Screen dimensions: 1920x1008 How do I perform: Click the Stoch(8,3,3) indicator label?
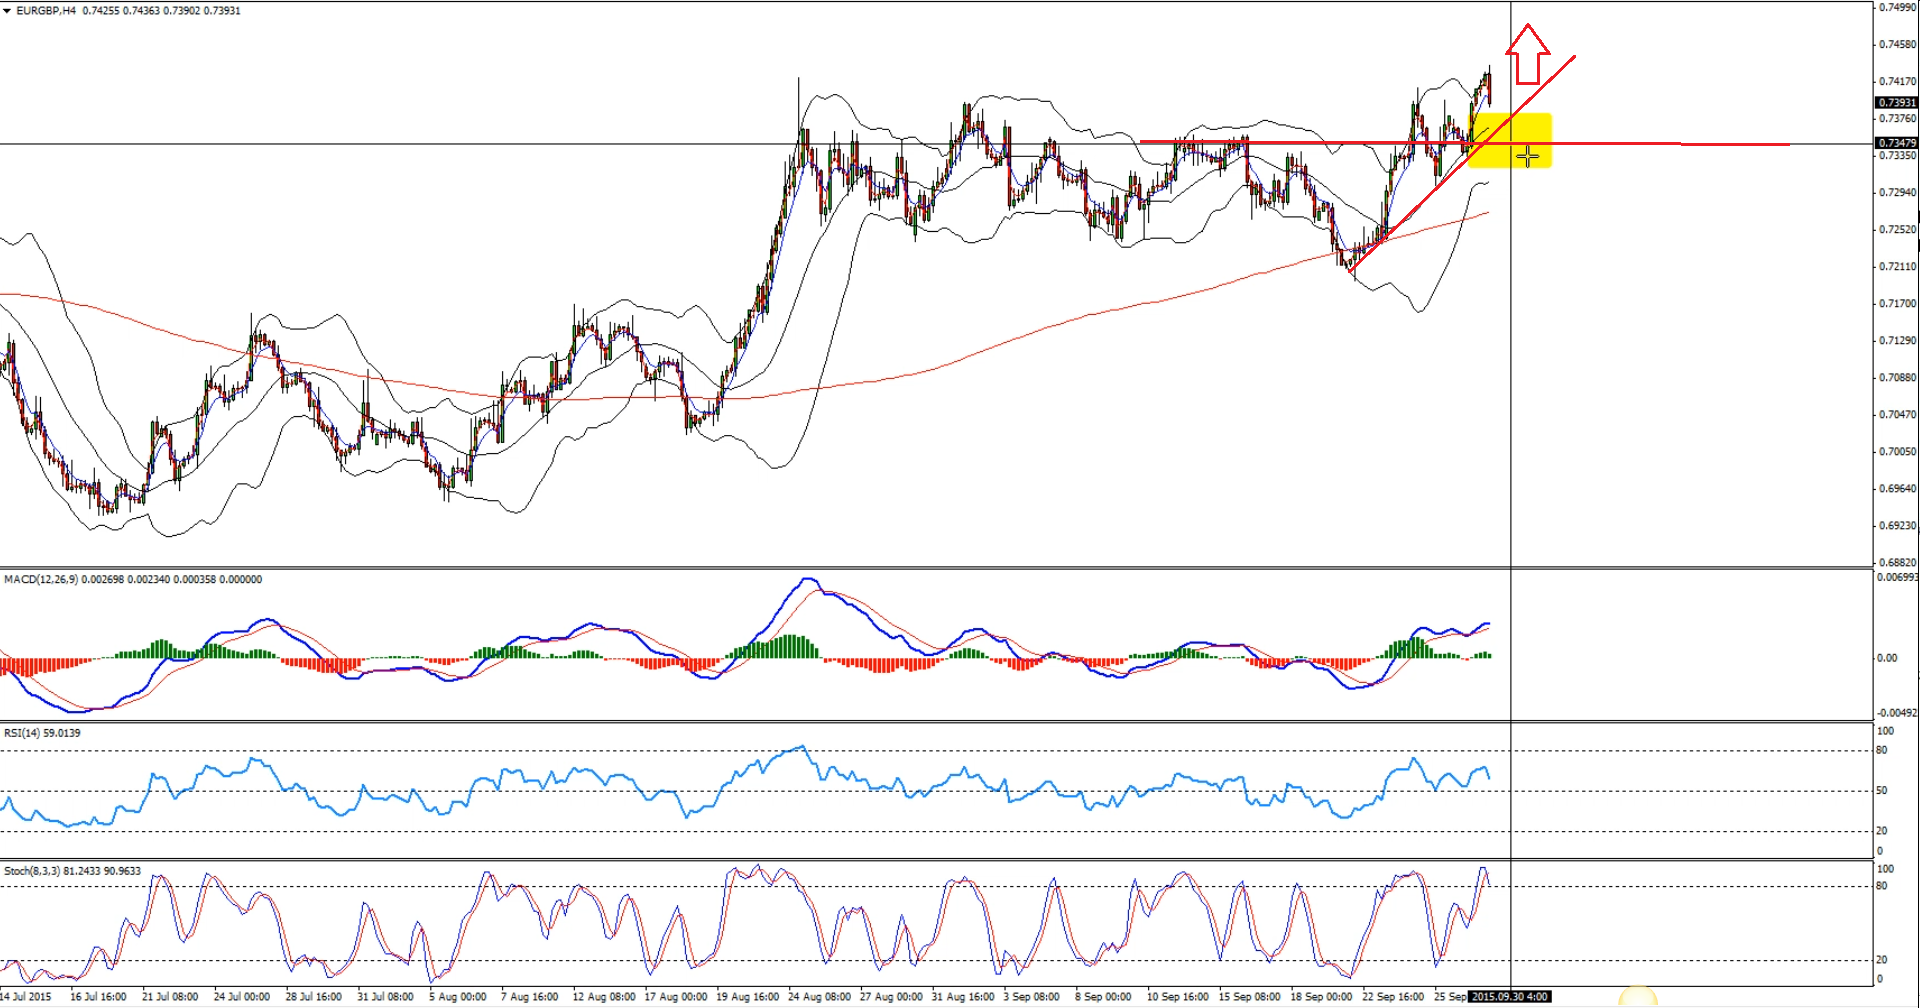[x=32, y=871]
